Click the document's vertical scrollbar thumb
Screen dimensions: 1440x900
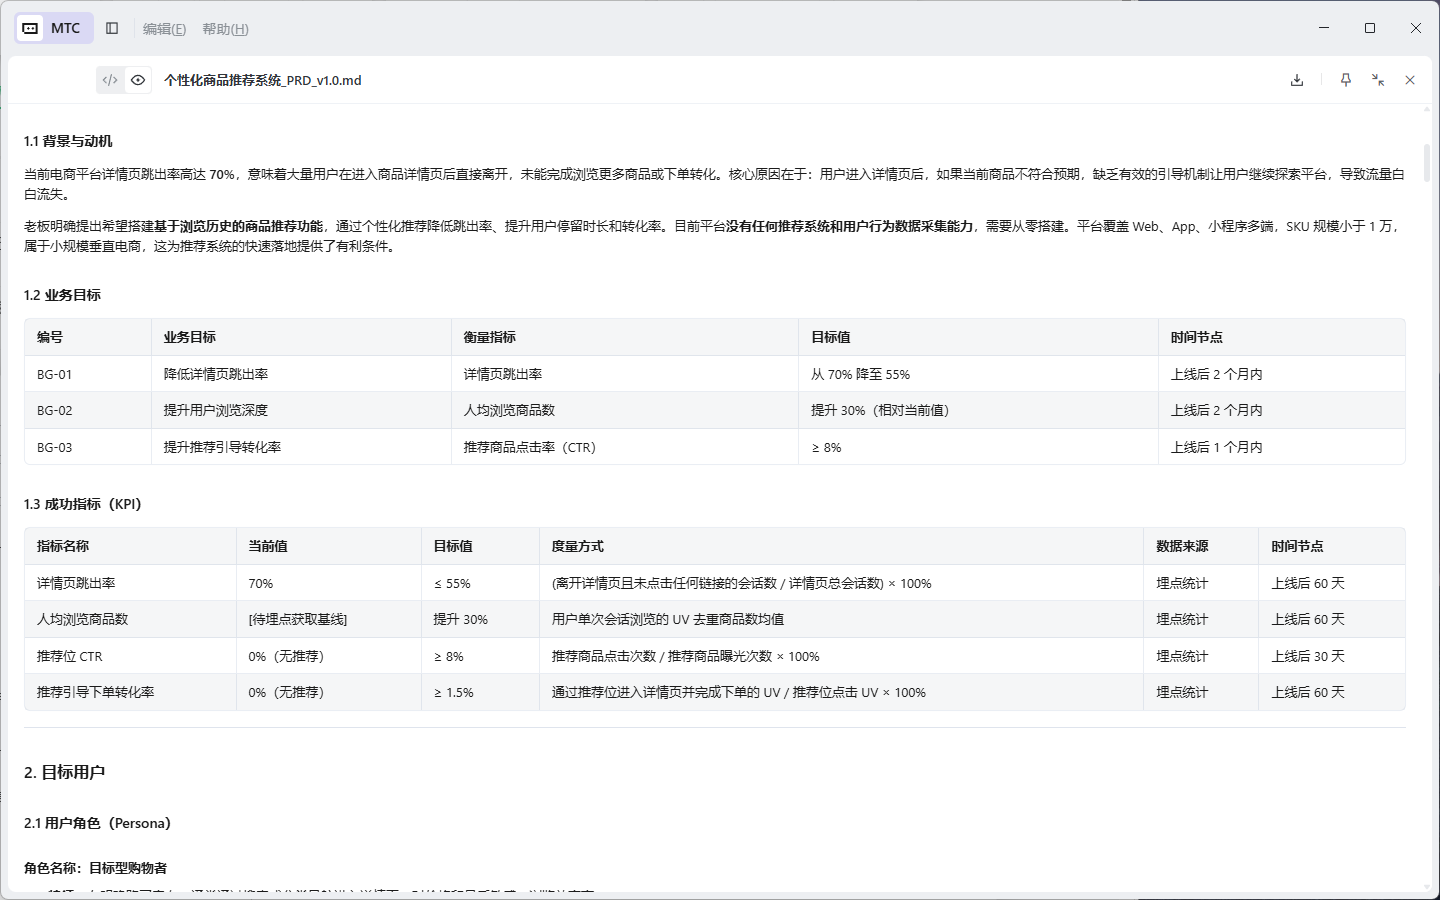(1427, 162)
